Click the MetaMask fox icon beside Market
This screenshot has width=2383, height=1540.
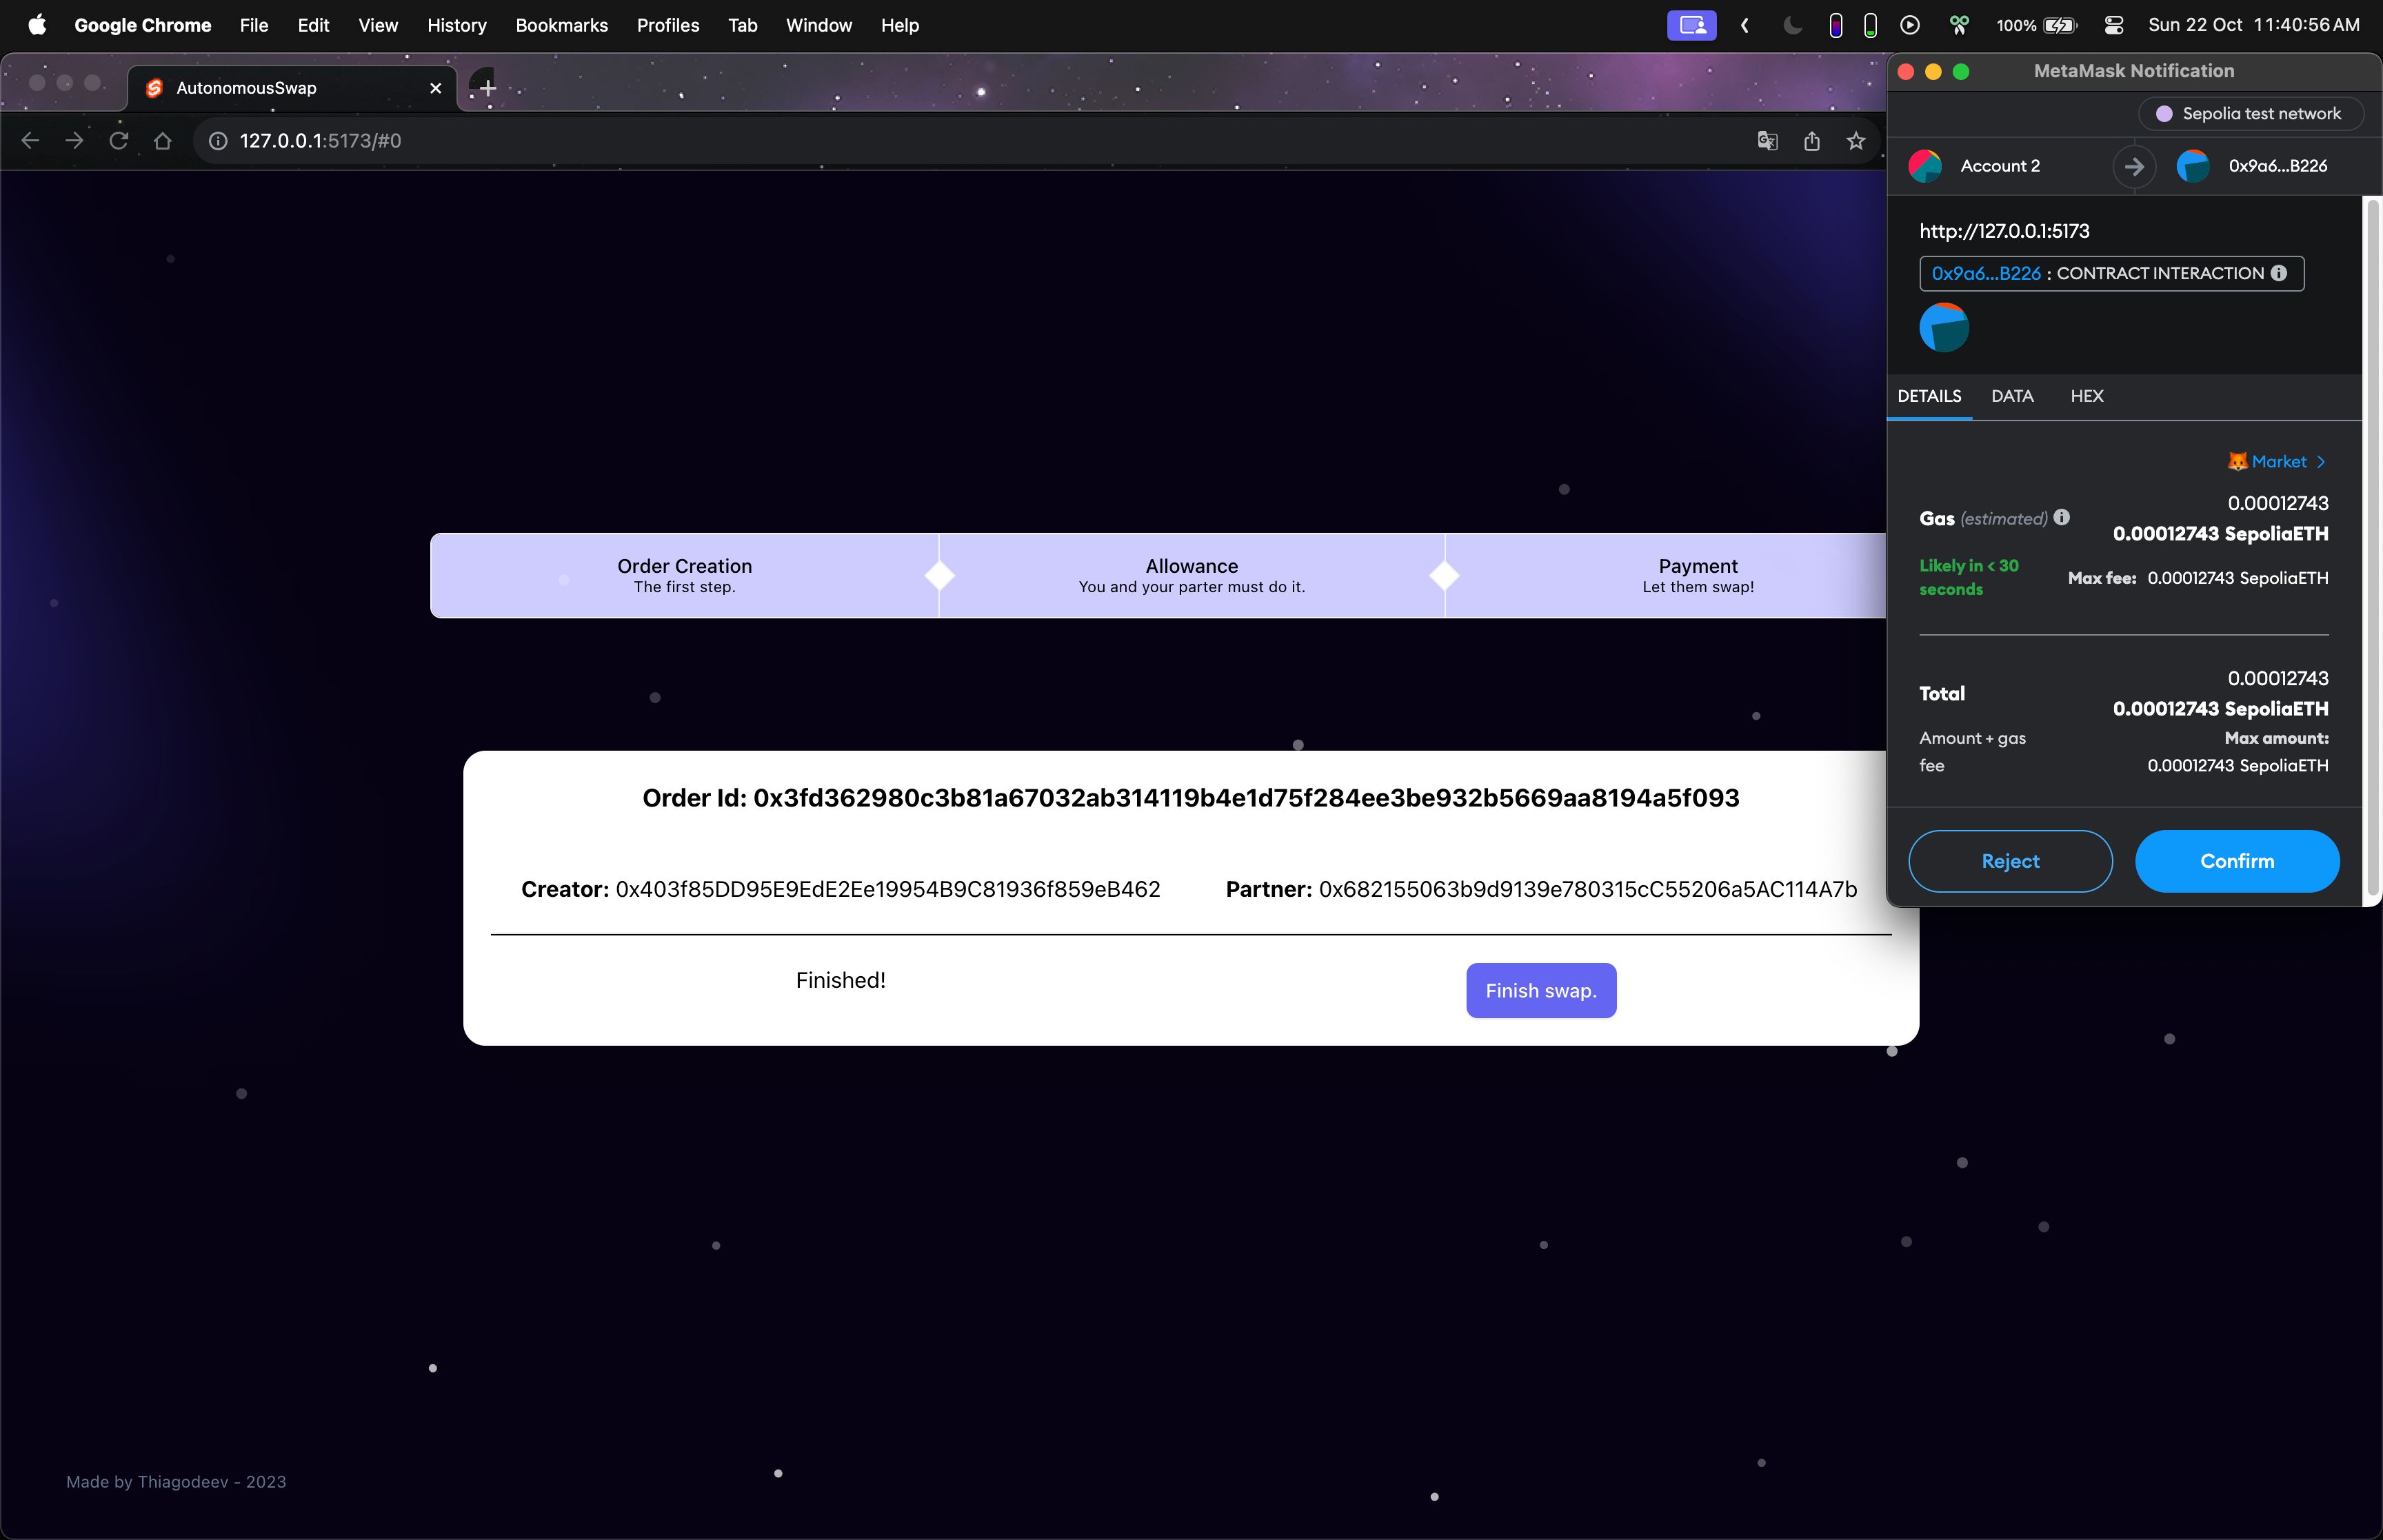(x=2238, y=461)
